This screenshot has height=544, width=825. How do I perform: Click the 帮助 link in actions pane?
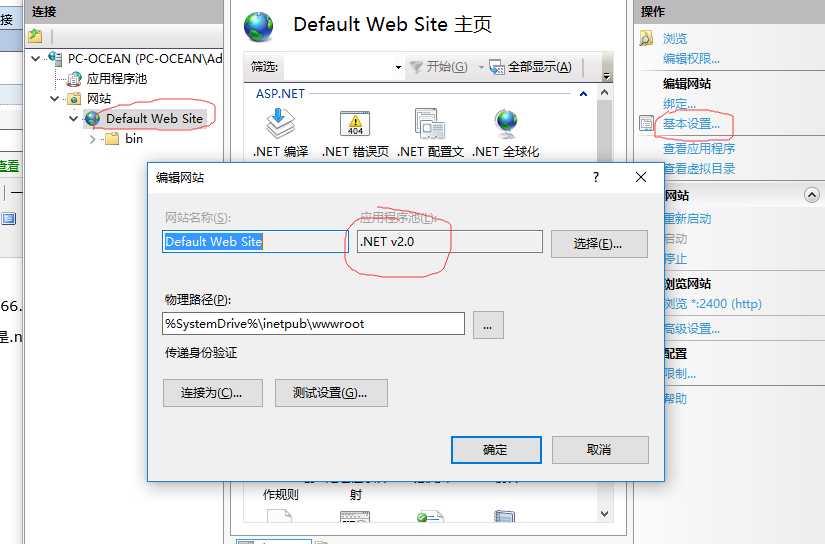[676, 398]
